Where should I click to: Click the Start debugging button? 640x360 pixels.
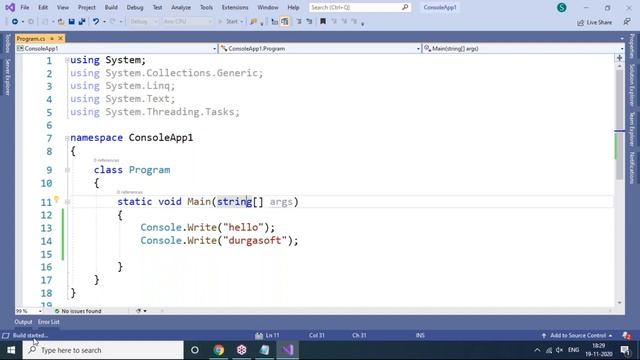(x=231, y=22)
